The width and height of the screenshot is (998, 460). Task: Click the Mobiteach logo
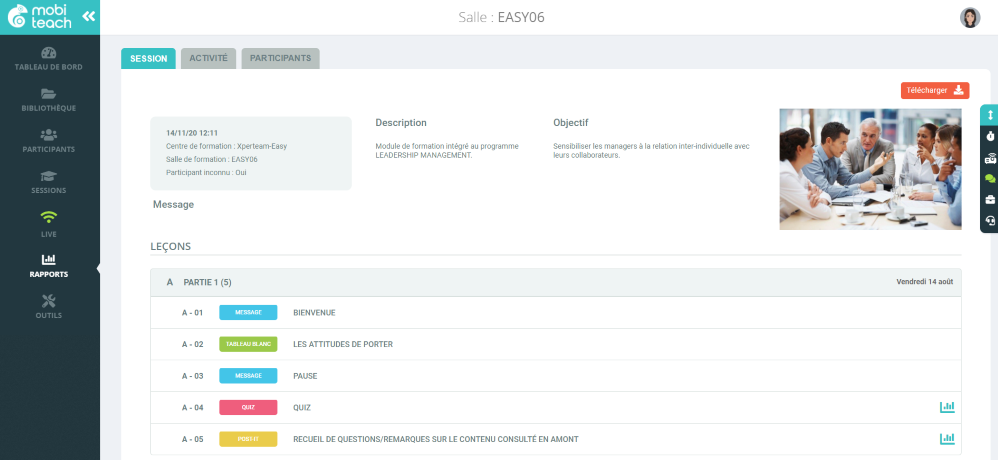(39, 17)
